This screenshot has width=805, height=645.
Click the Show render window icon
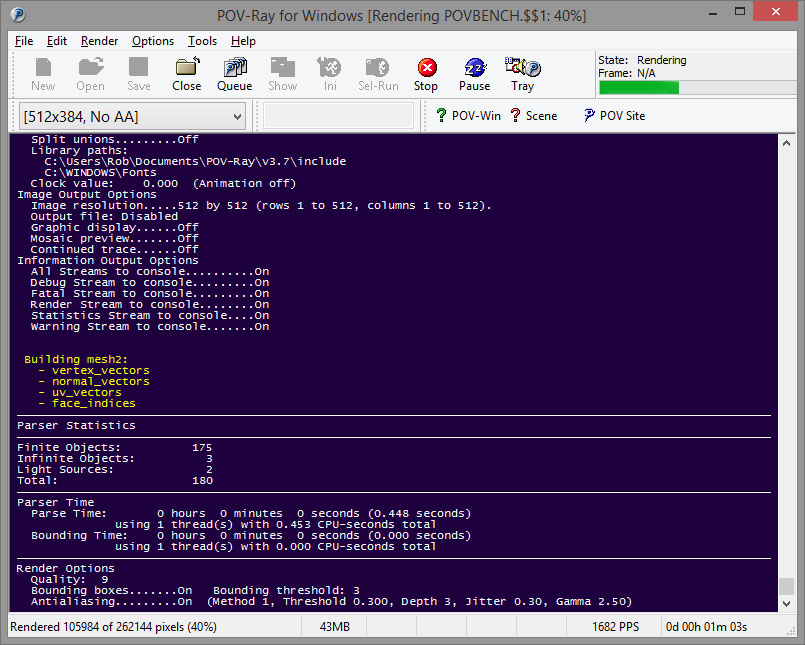pyautogui.click(x=282, y=74)
